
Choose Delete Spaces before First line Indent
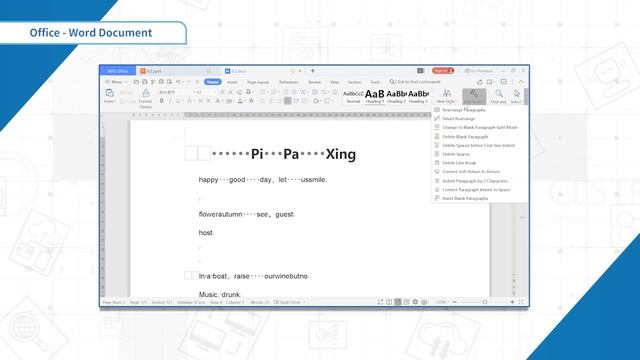478,145
